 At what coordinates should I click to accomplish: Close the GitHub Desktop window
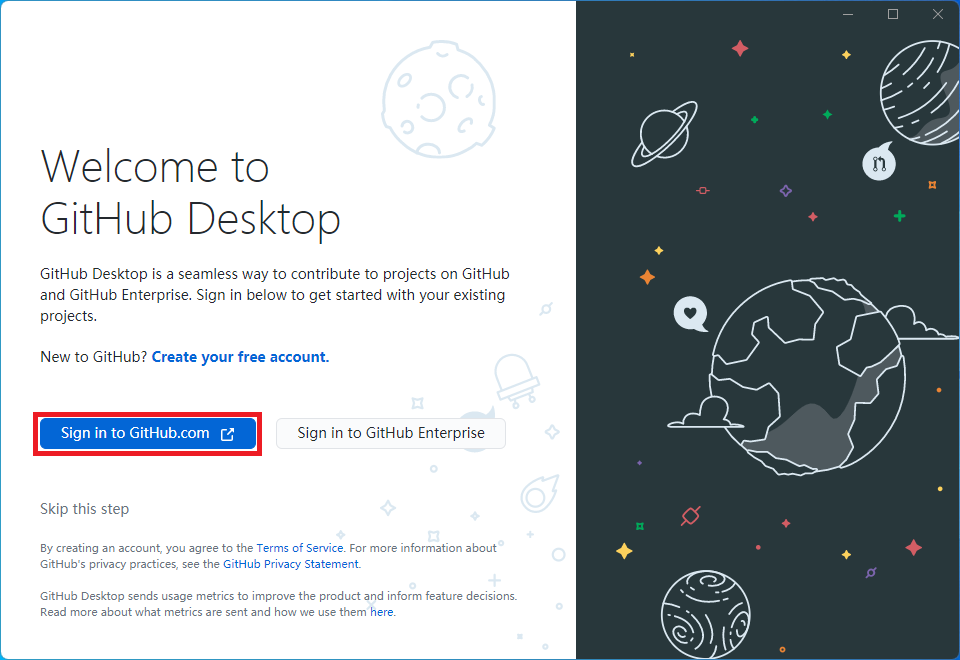coord(937,14)
